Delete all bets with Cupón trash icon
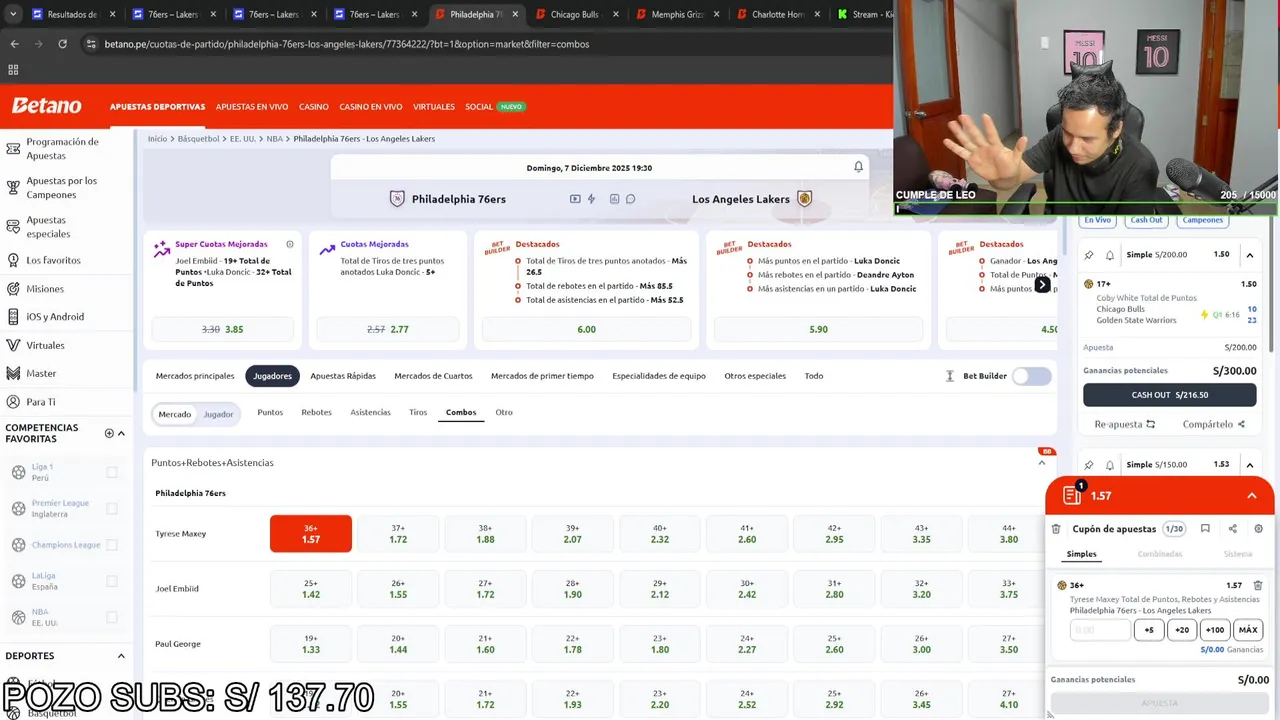The image size is (1280, 720). click(1056, 529)
